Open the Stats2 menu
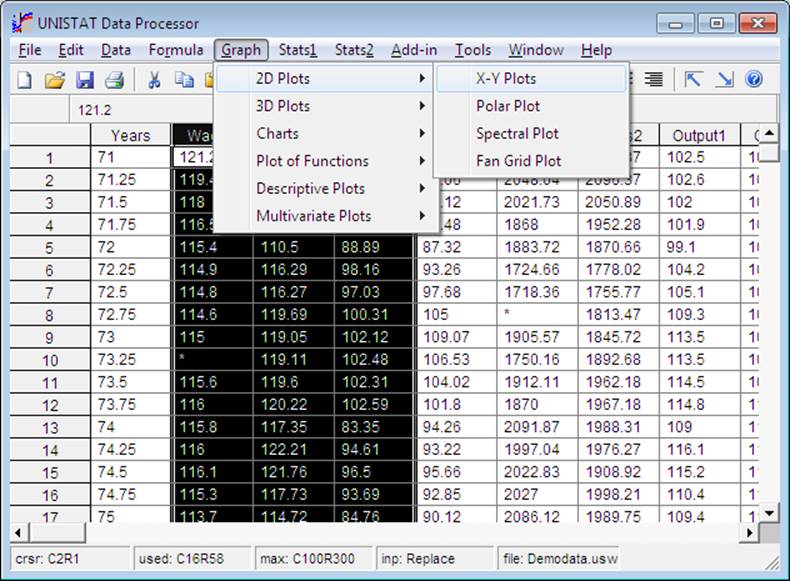 (354, 50)
